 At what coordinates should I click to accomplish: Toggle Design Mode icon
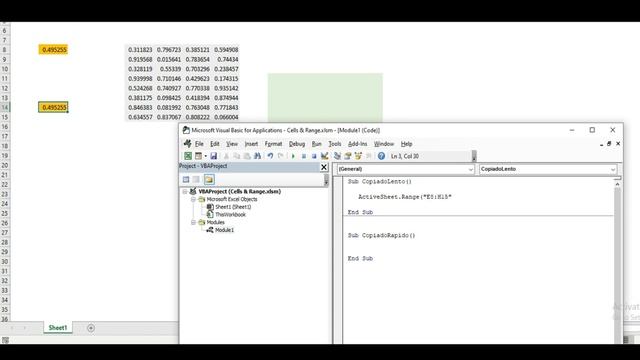point(324,156)
